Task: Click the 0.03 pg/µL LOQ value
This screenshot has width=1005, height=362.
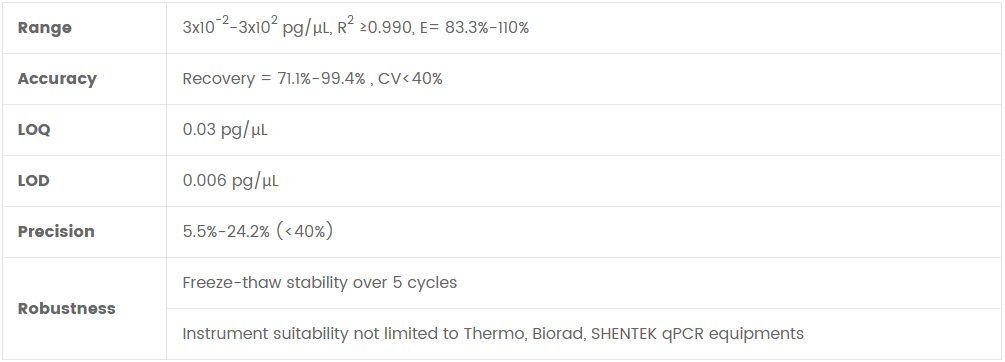Action: click(225, 130)
